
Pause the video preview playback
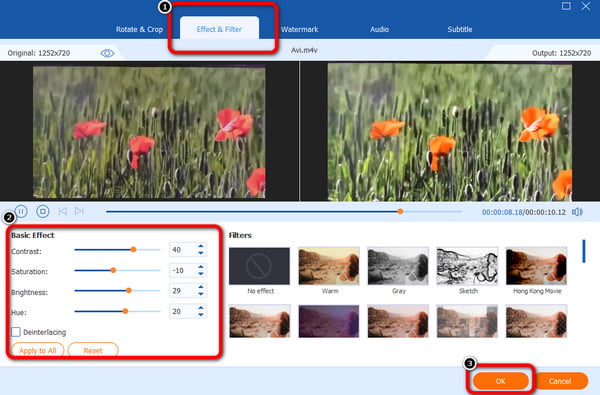[21, 211]
